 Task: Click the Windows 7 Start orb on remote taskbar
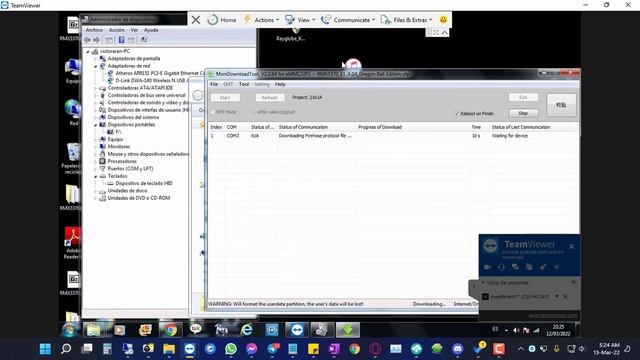click(69, 330)
